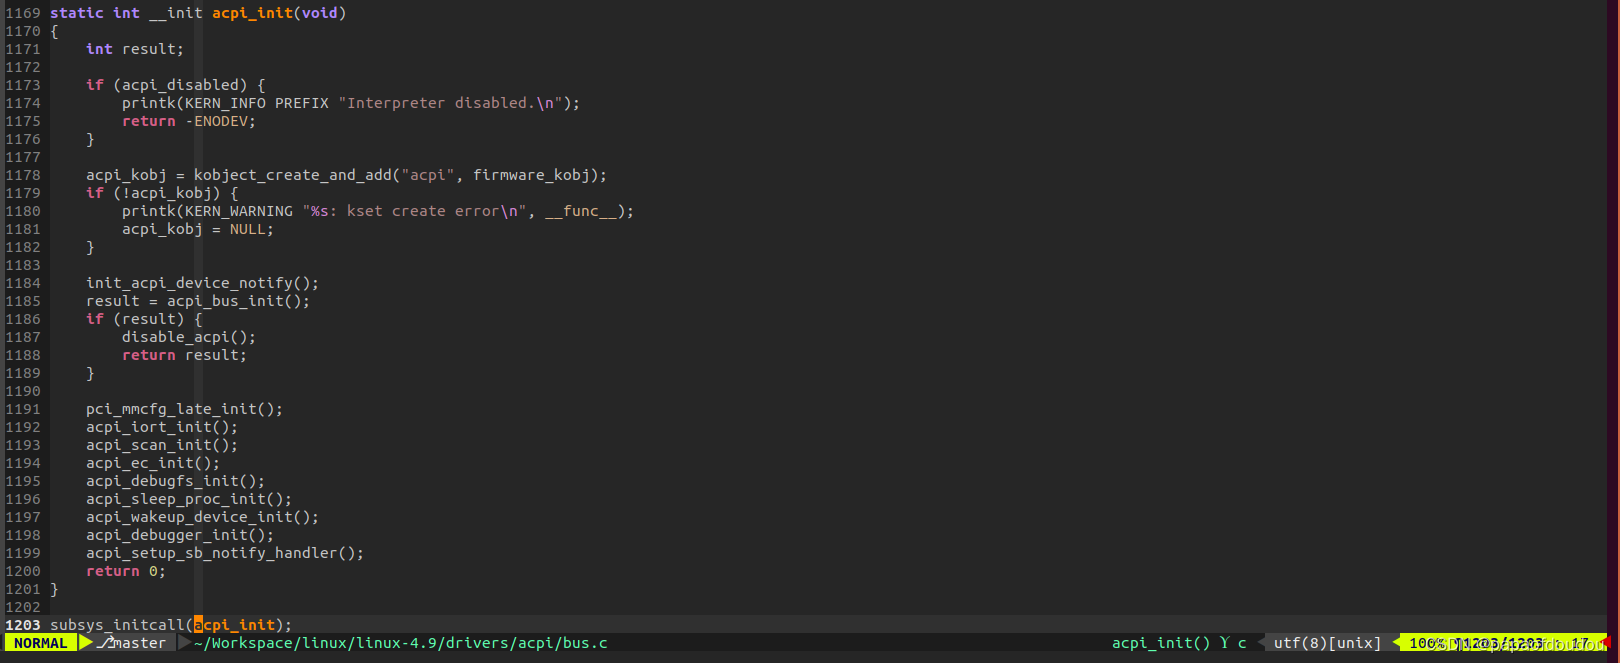Click acpi_debugger_init(); on line 1198
1620x663 pixels.
tap(180, 535)
